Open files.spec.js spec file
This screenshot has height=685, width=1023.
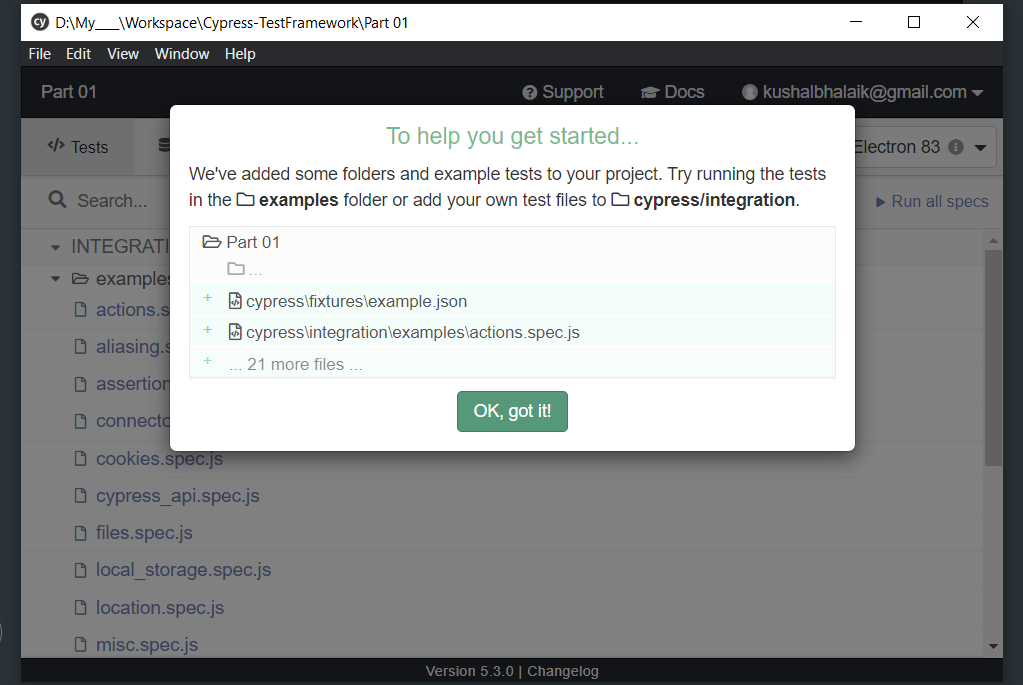point(144,533)
